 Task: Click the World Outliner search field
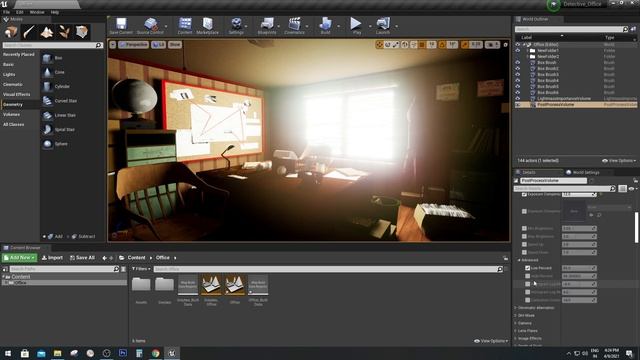point(571,29)
